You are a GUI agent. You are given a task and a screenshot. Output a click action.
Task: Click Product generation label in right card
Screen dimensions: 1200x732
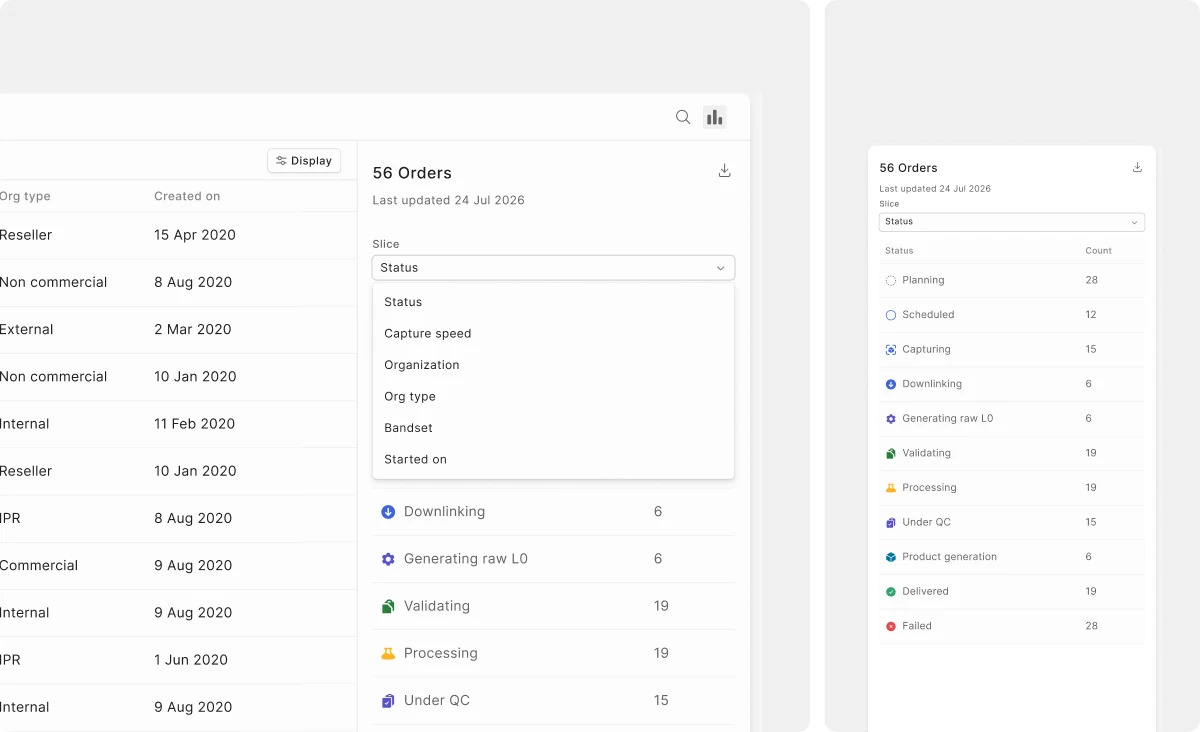(949, 557)
